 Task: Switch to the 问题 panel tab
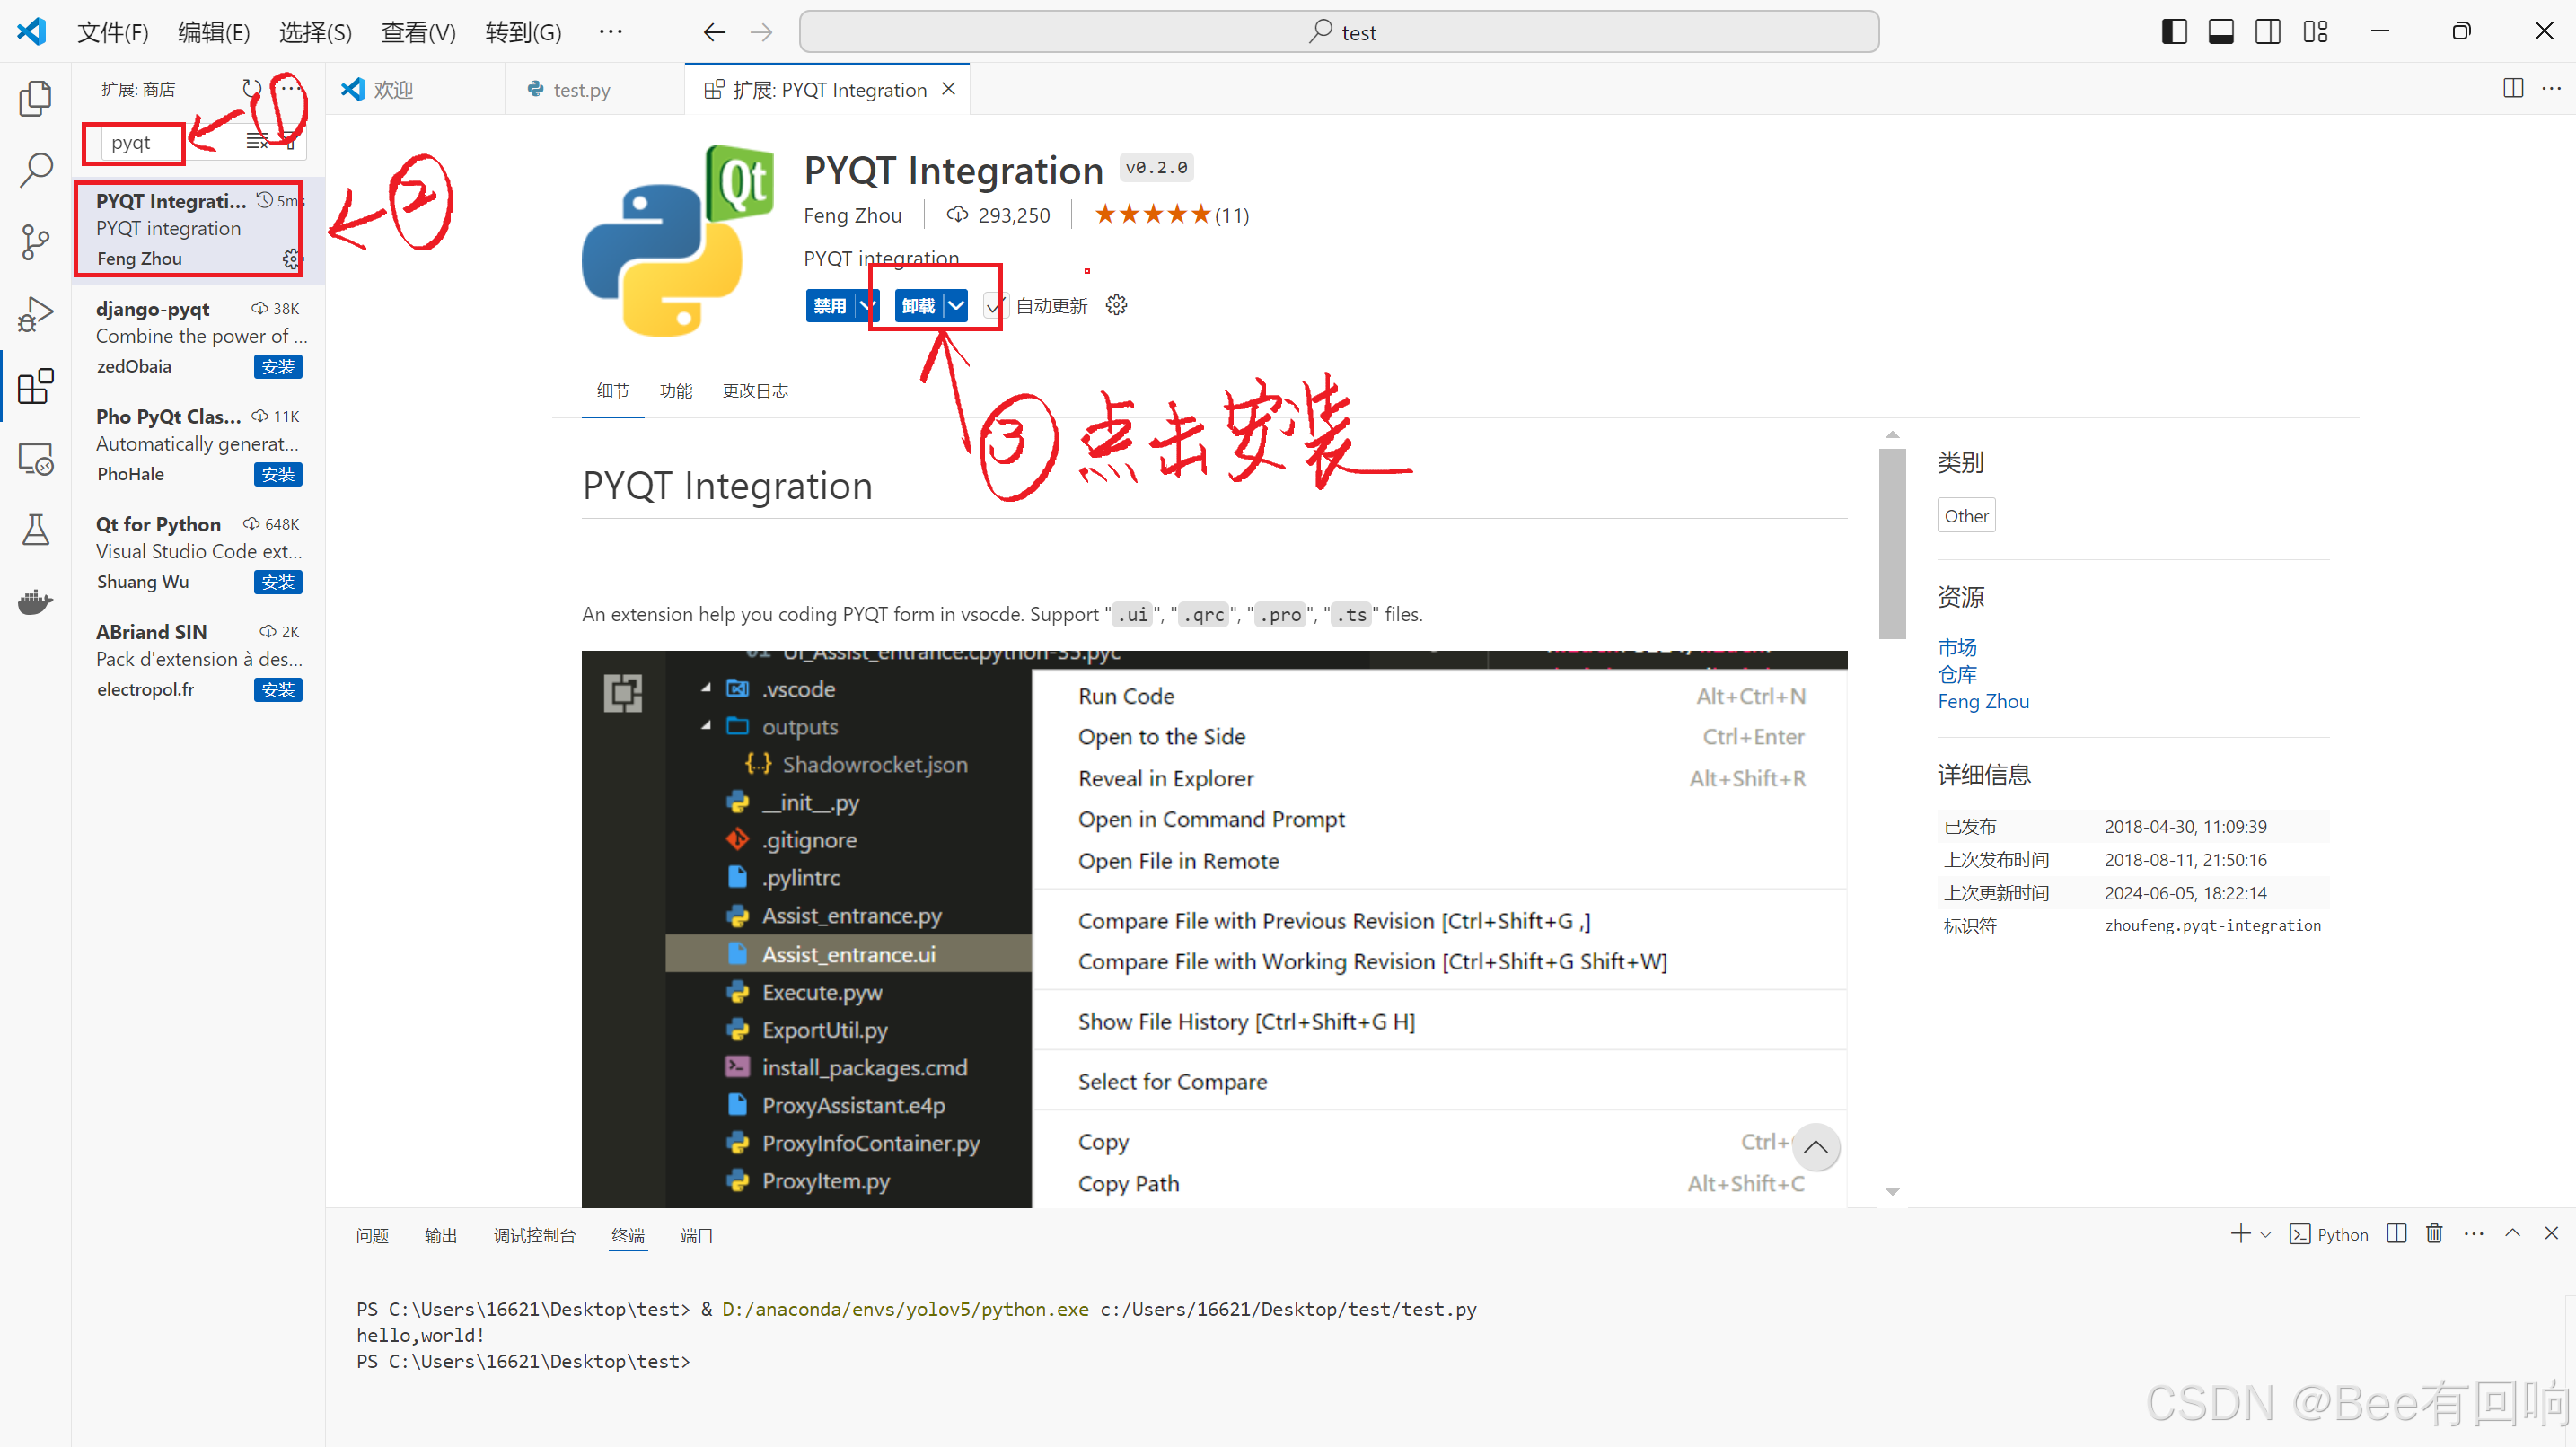pyautogui.click(x=372, y=1236)
